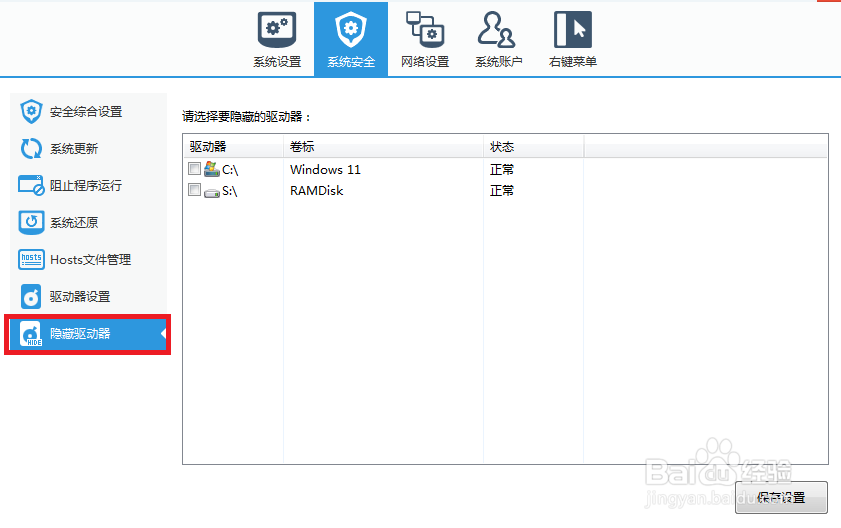Tick the checkbox for drive S:\
Screen dimensions: 841x528
[194, 190]
